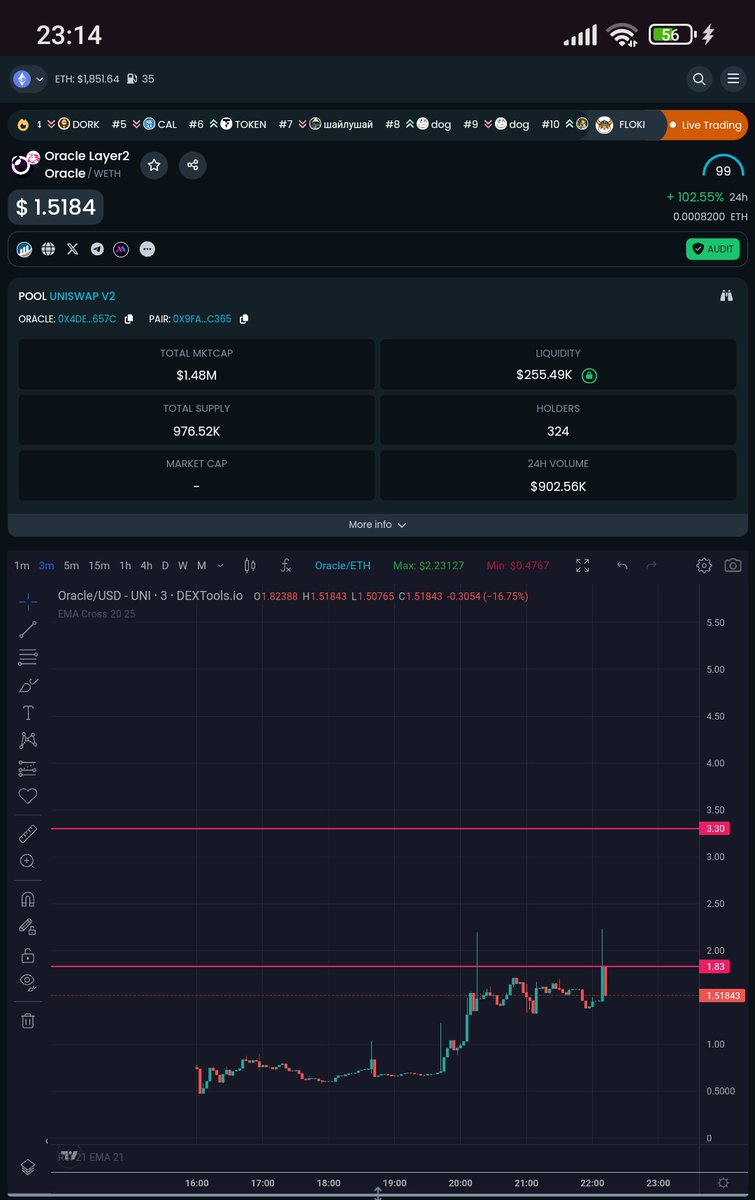Viewport: 755px width, 1200px height.
Task: Click the chart undo arrow
Action: coord(622,565)
